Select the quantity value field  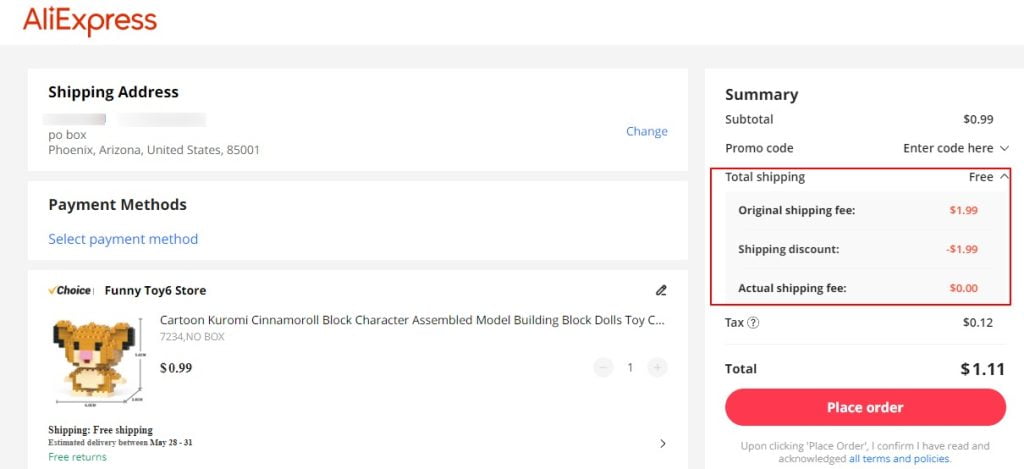(630, 368)
